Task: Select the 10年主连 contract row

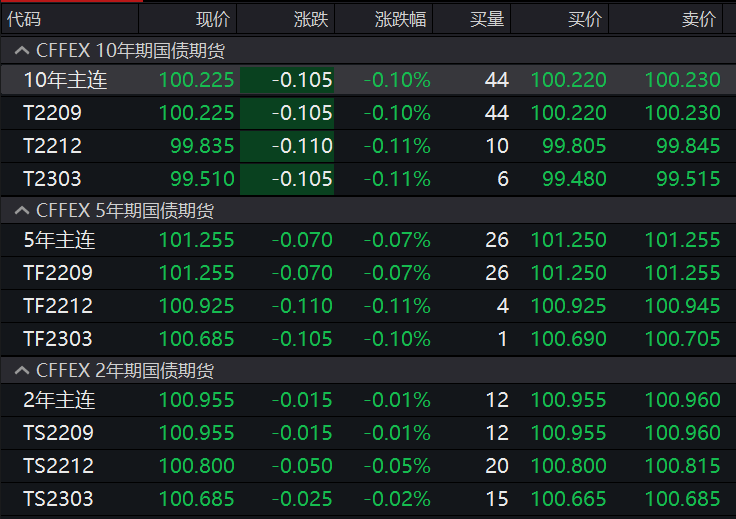Action: [x=65, y=81]
